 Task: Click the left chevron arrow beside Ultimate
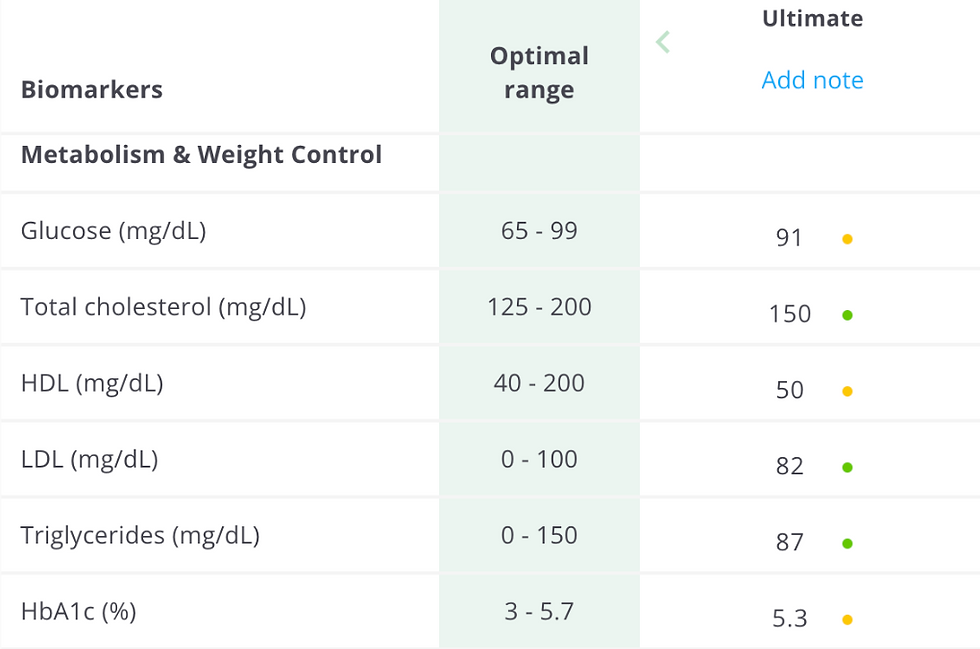tap(663, 42)
